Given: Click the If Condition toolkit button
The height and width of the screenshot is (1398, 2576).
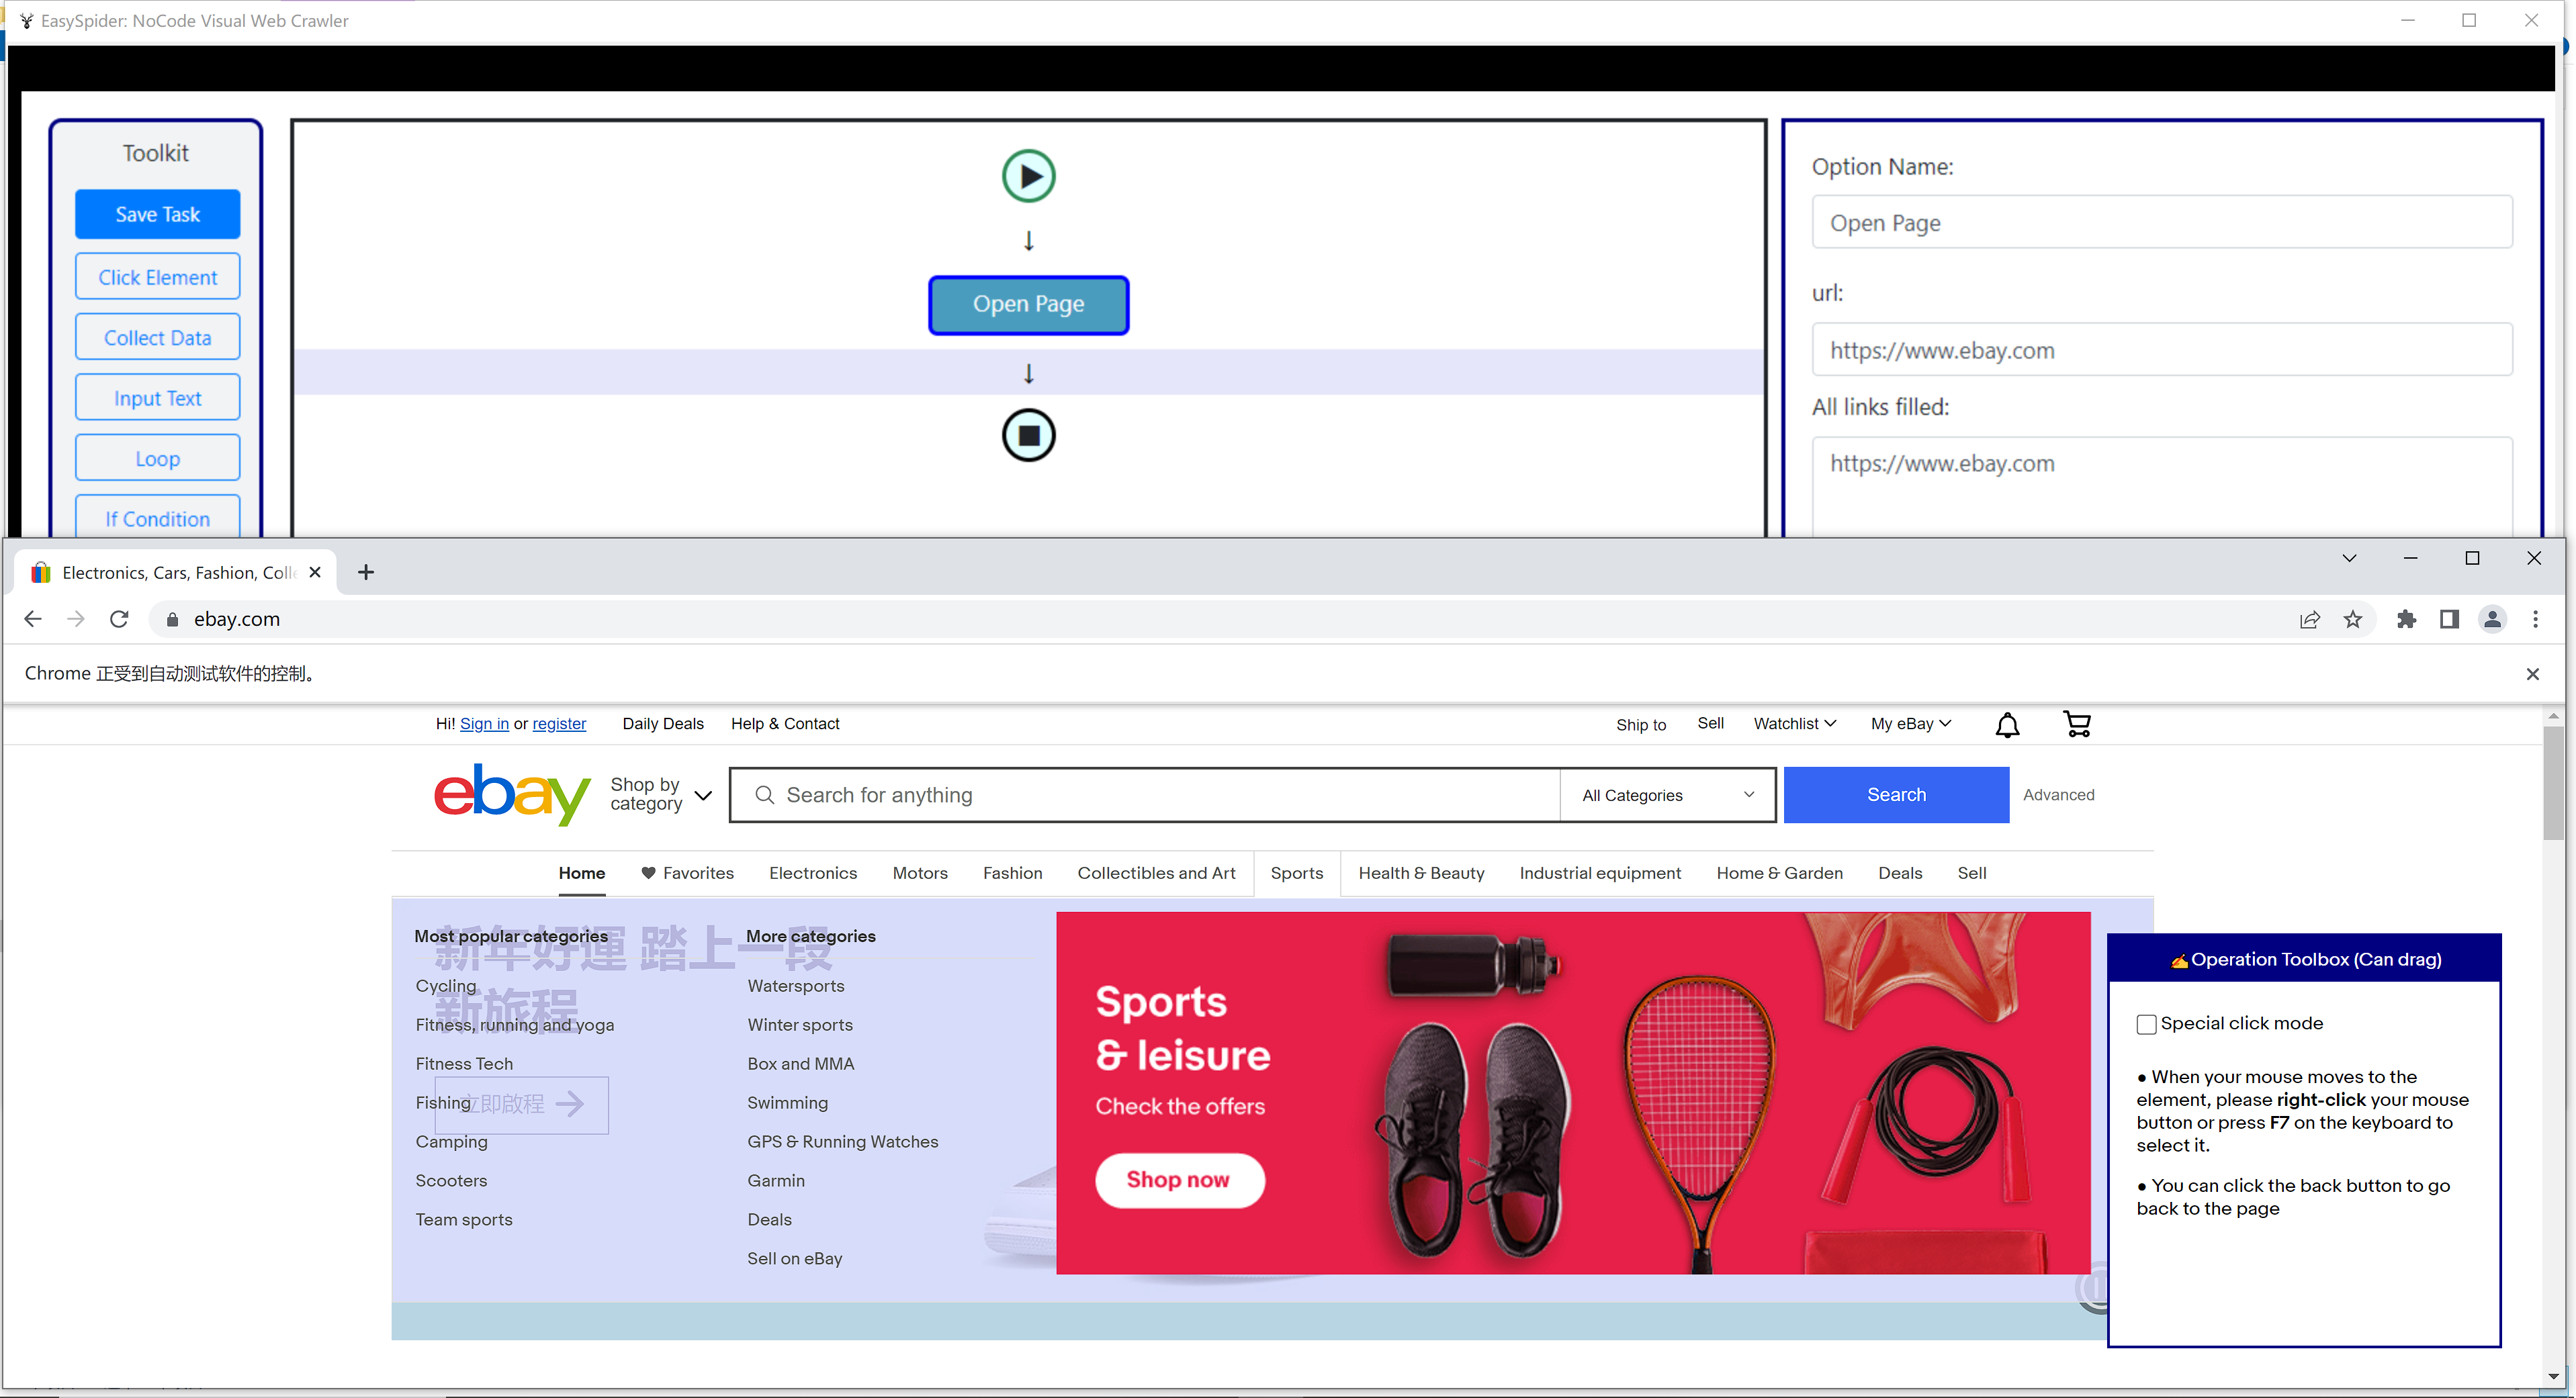Looking at the screenshot, I should click(158, 518).
